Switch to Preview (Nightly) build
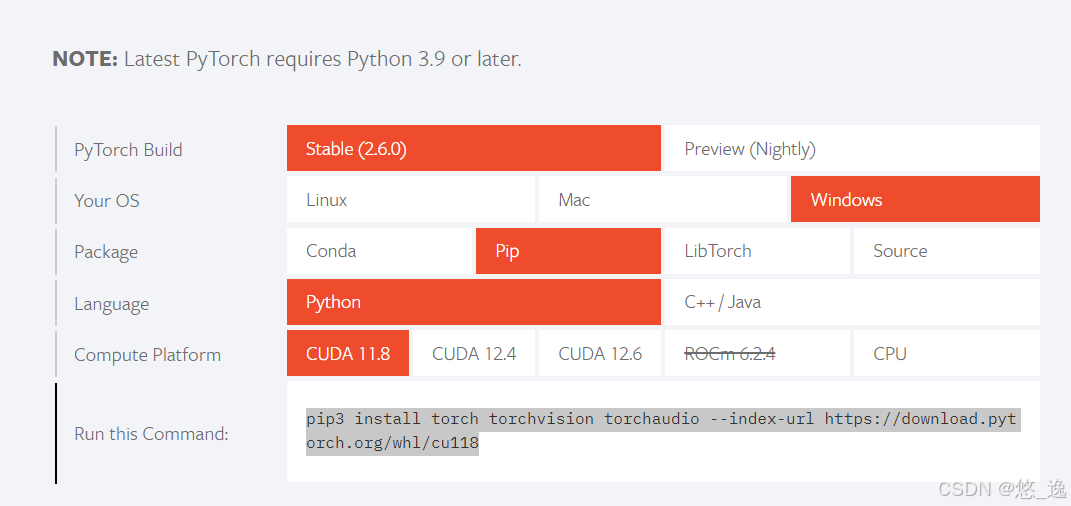The width and height of the screenshot is (1071, 506). click(x=852, y=148)
